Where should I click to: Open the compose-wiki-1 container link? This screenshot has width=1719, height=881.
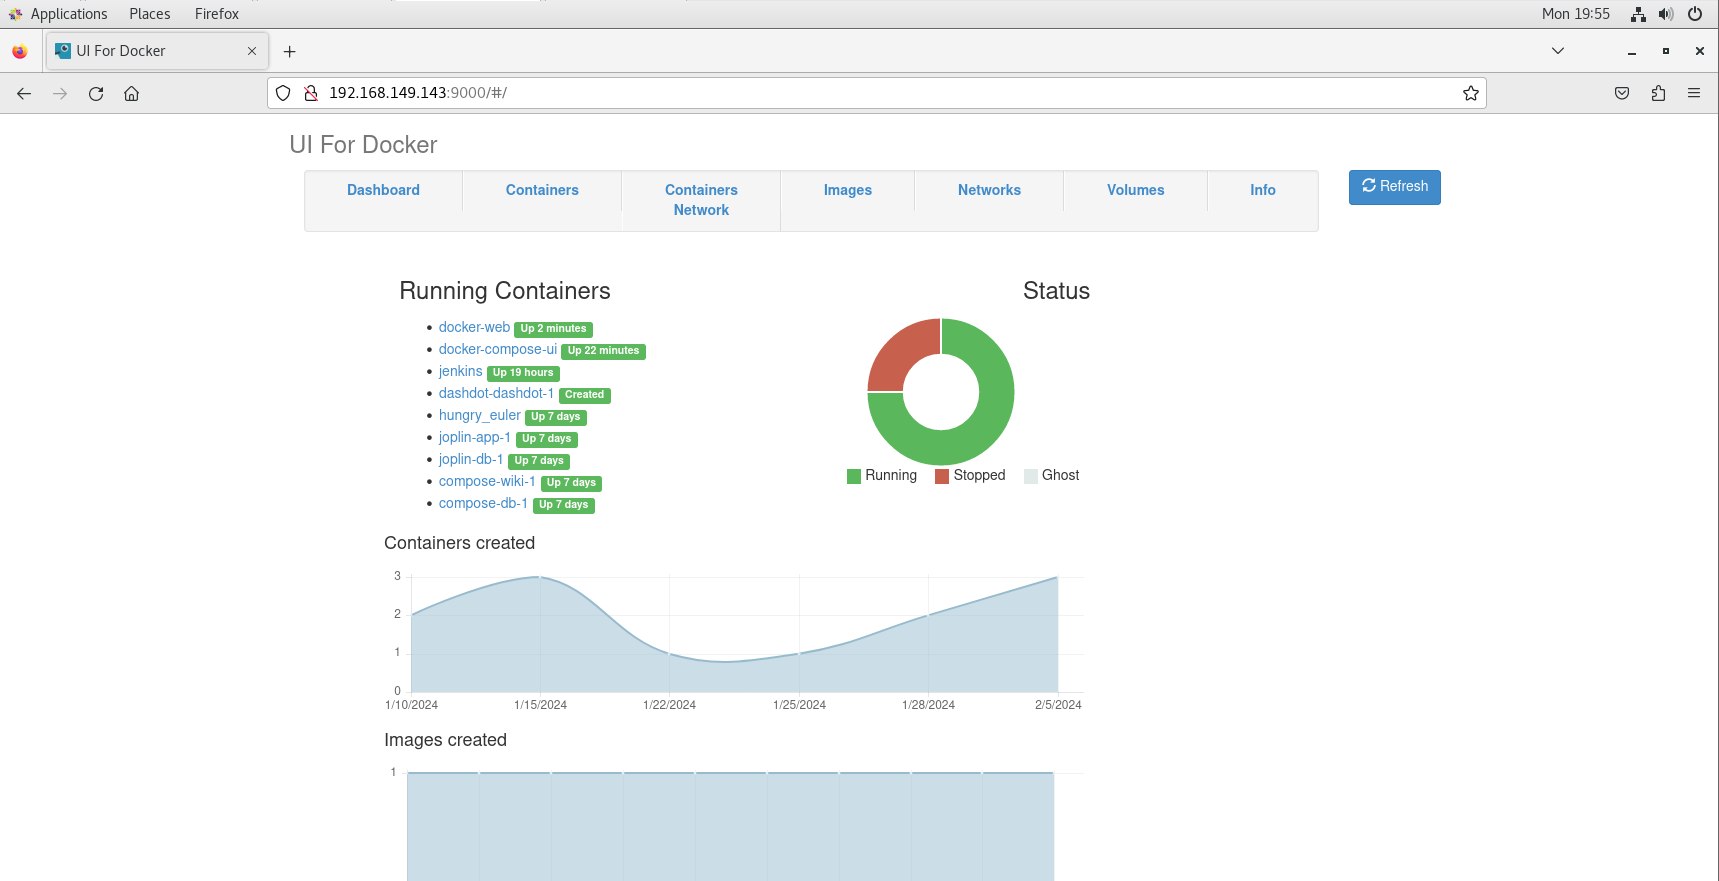click(487, 481)
